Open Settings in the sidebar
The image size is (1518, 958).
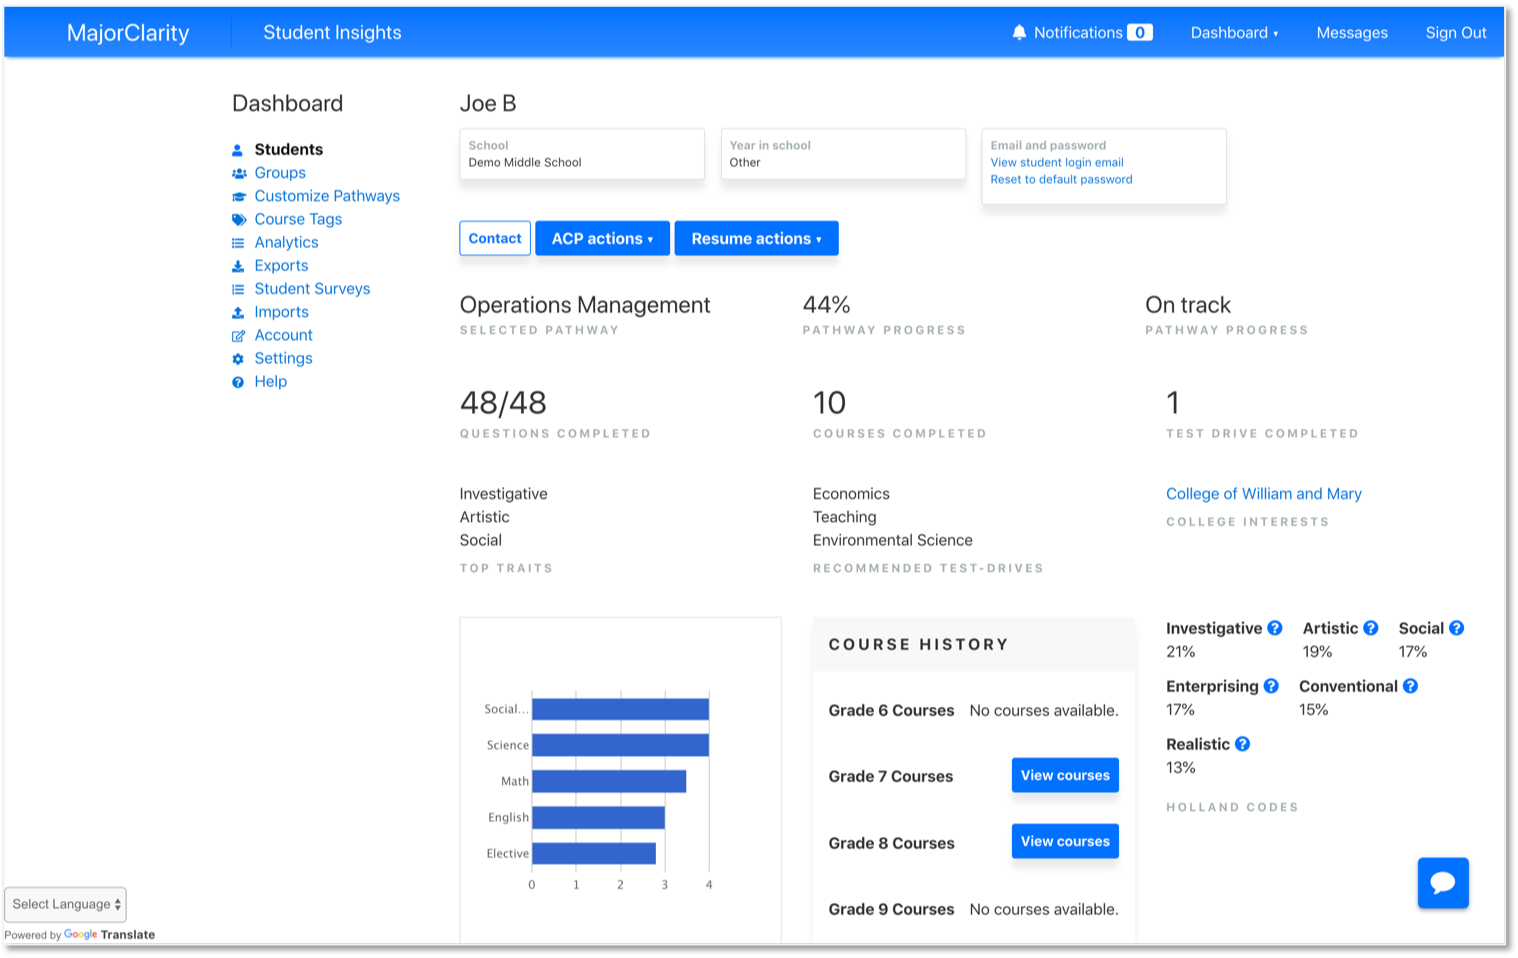(283, 358)
